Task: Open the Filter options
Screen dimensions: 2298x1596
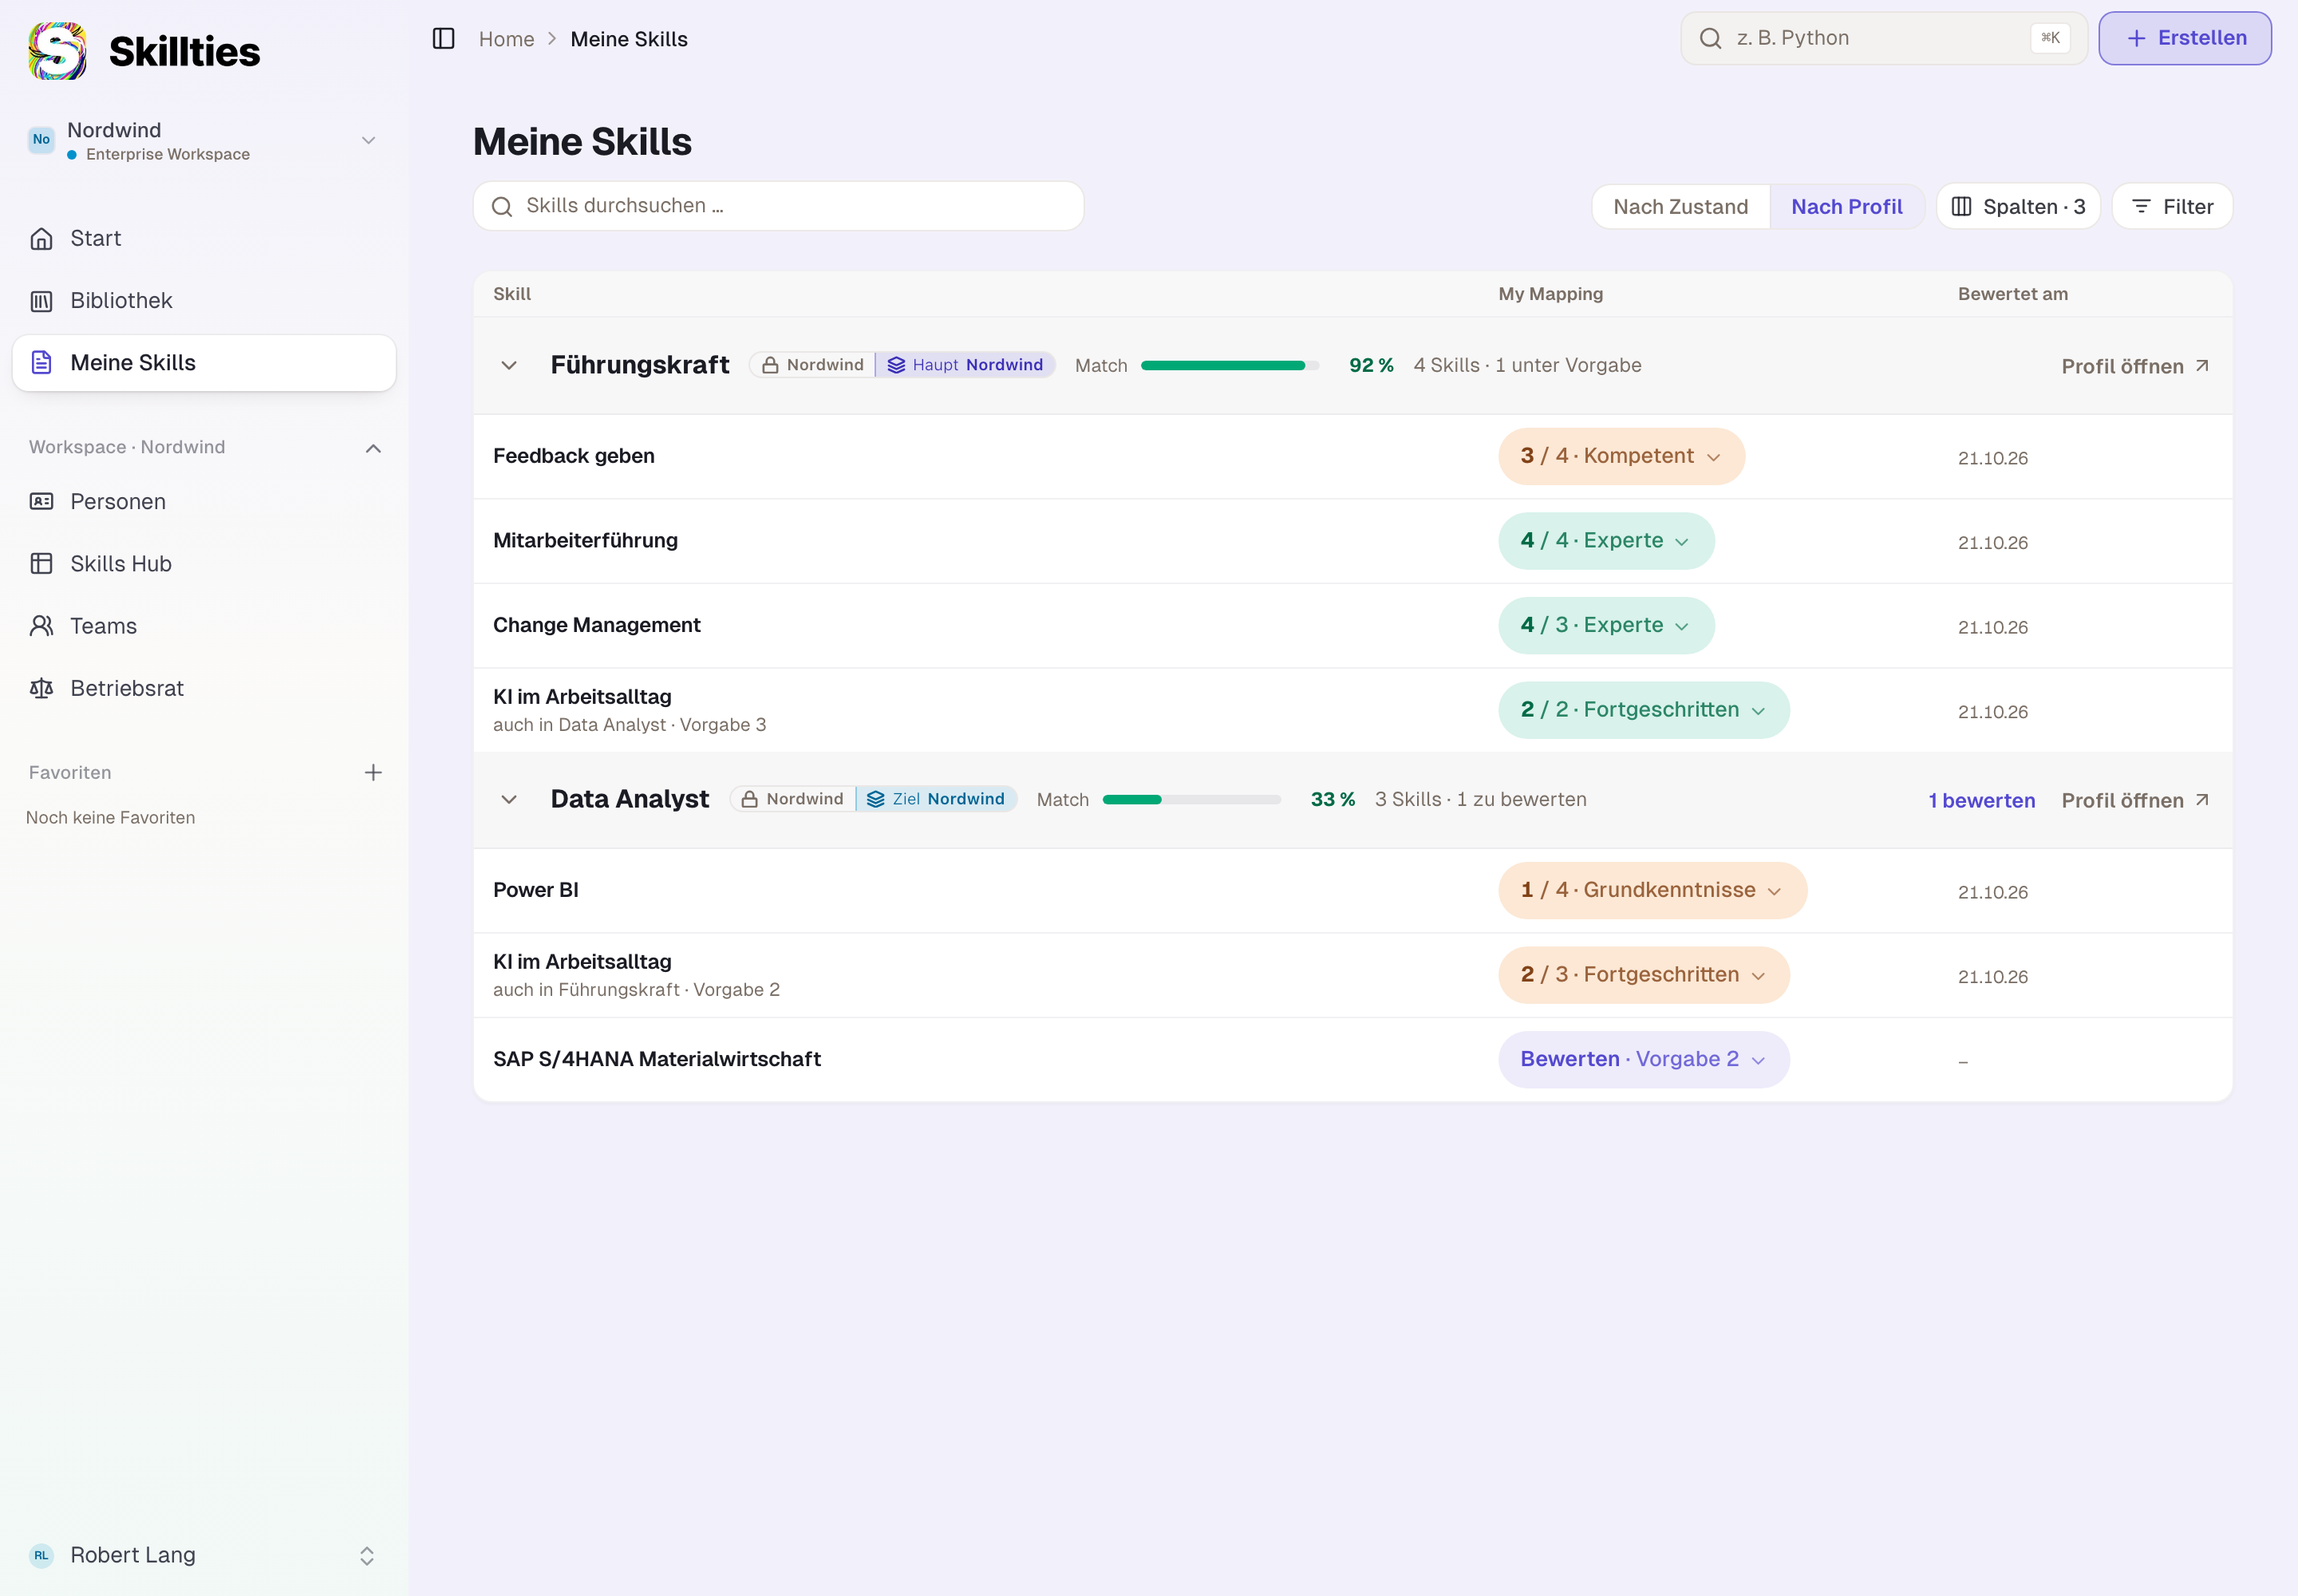Action: 2171,207
